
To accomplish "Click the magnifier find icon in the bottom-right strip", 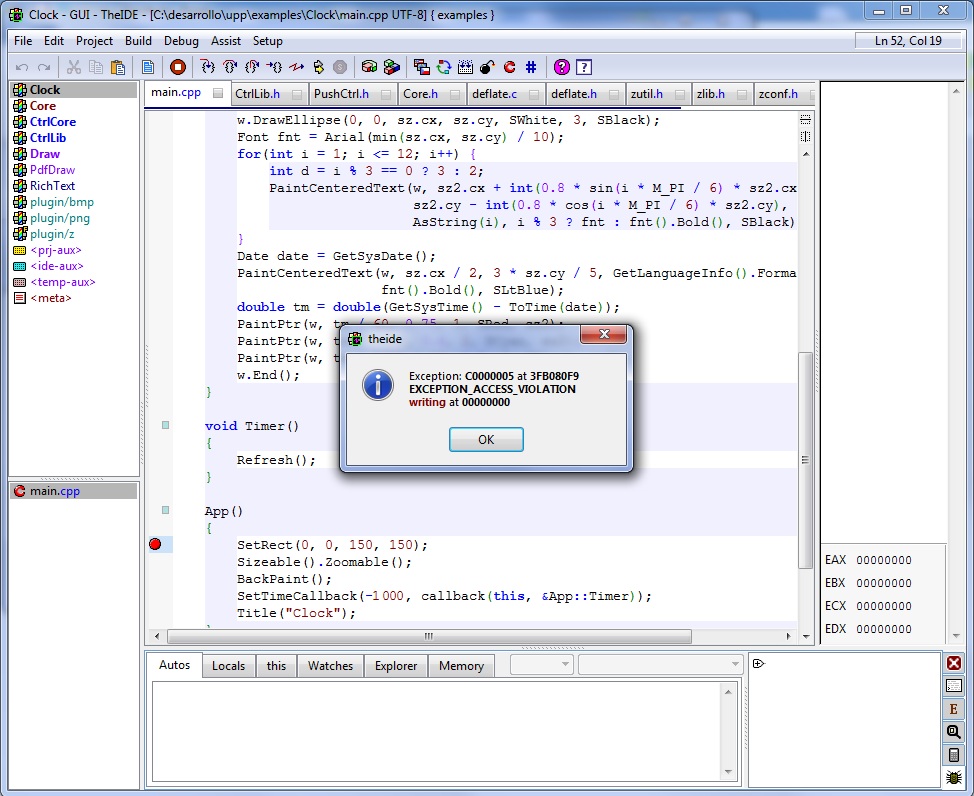I will point(954,732).
